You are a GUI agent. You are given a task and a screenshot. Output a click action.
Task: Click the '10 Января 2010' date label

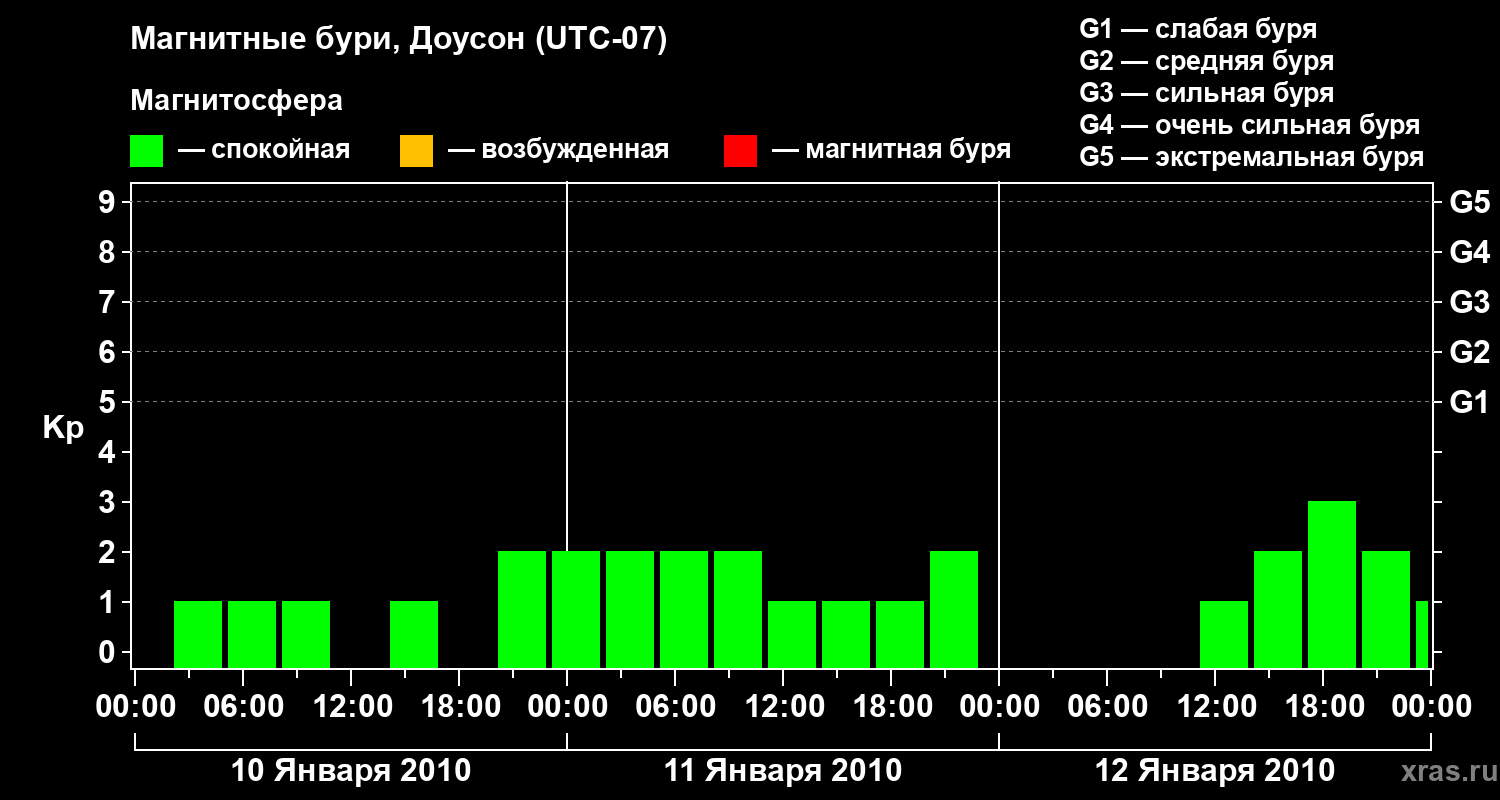pos(351,771)
